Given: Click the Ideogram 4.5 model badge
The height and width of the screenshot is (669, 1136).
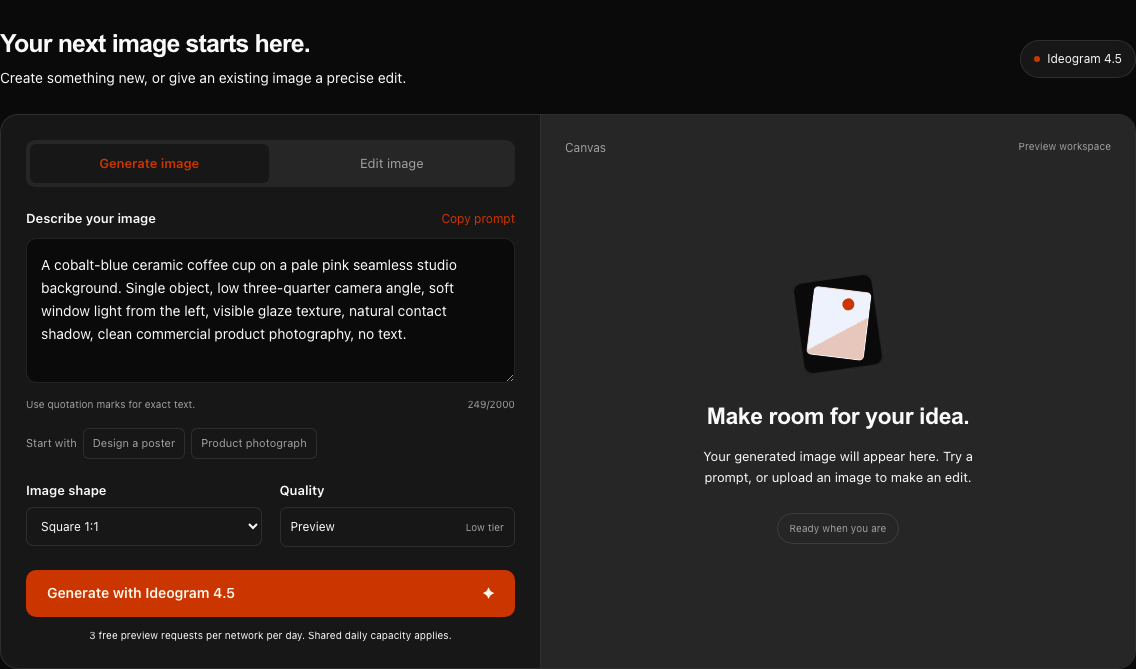Looking at the screenshot, I should coord(1077,59).
